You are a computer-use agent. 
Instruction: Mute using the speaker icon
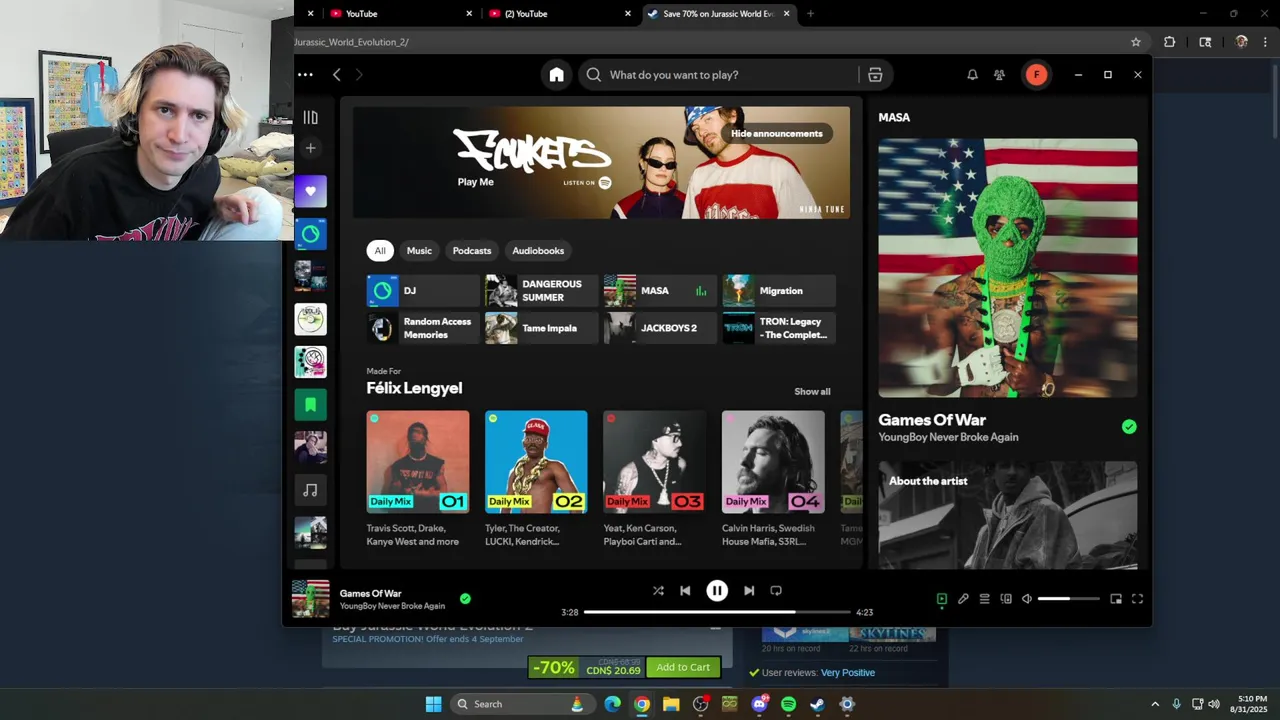[1027, 599]
